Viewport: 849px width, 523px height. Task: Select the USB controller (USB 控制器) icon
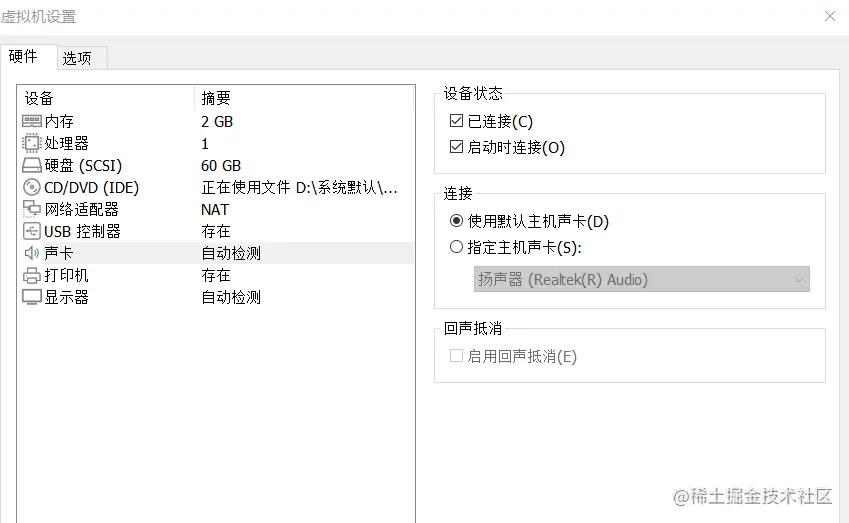[31, 231]
